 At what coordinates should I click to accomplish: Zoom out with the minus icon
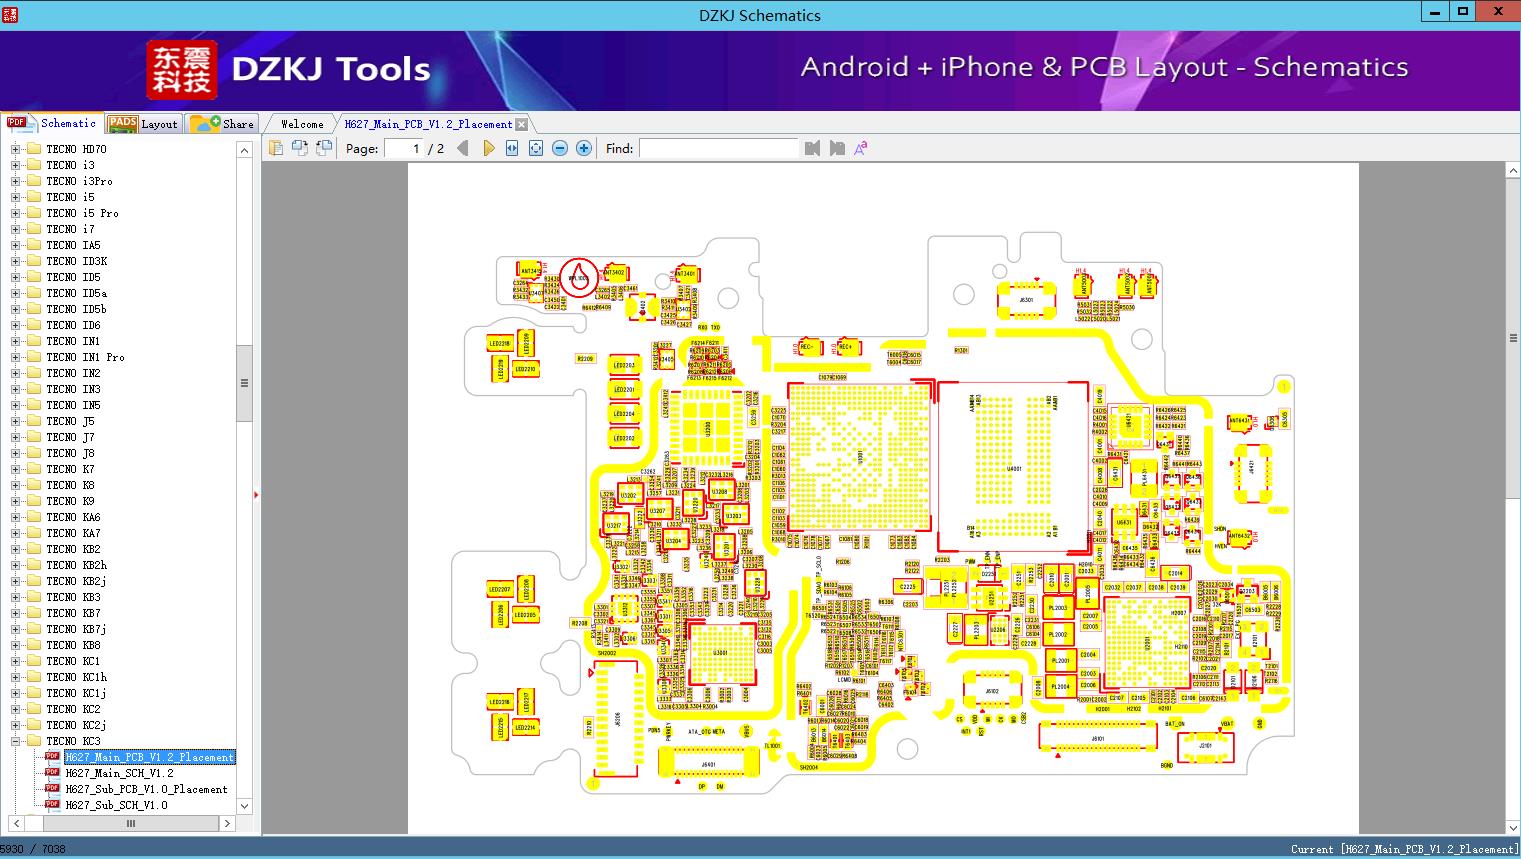pos(560,148)
